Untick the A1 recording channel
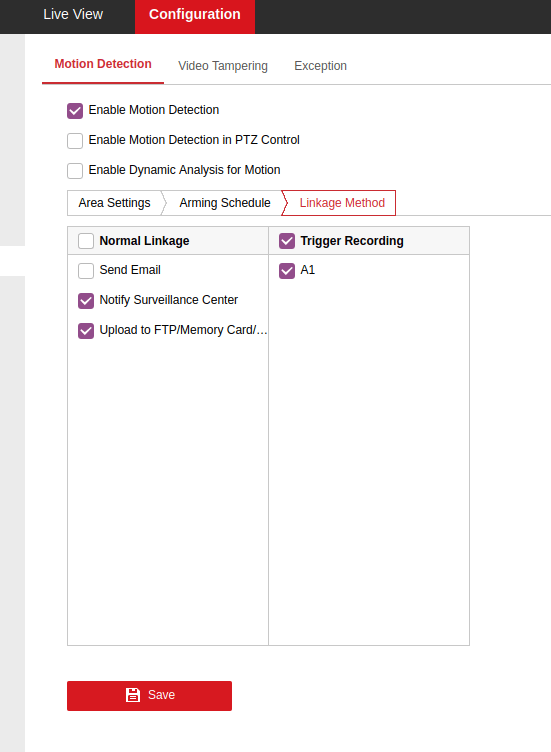Screen dimensions: 551x752 (287, 271)
